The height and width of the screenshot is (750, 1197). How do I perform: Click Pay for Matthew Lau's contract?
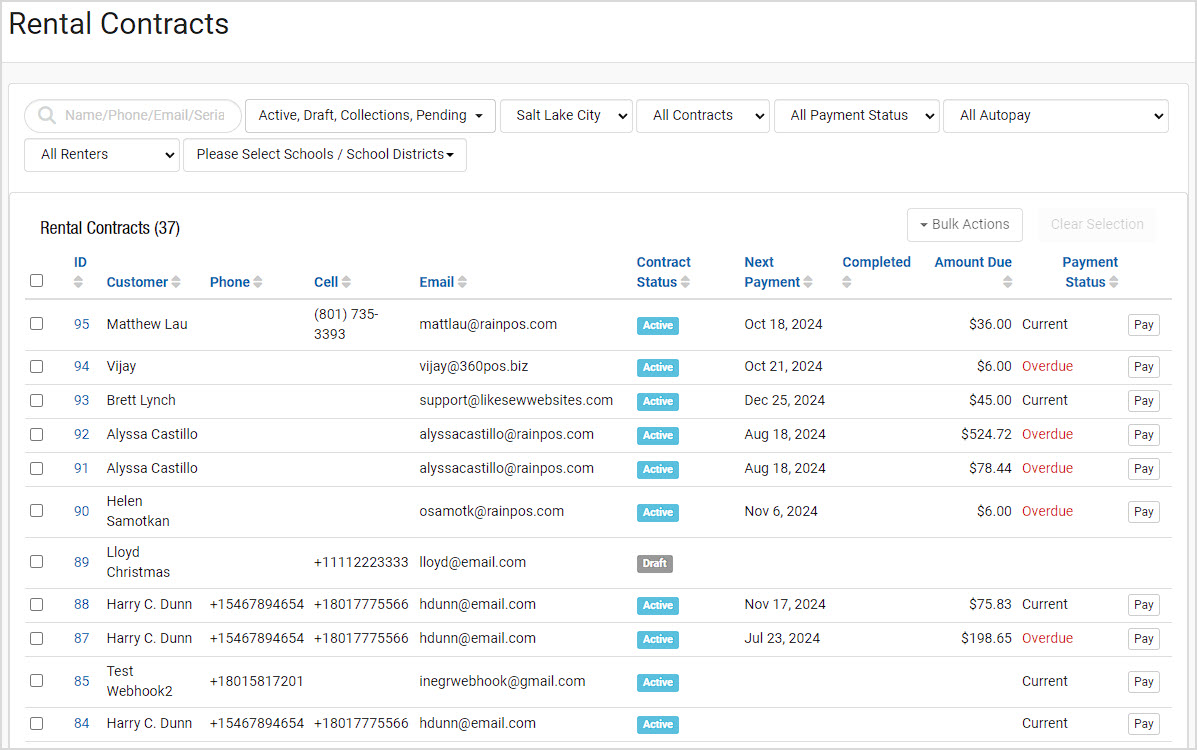pos(1144,325)
